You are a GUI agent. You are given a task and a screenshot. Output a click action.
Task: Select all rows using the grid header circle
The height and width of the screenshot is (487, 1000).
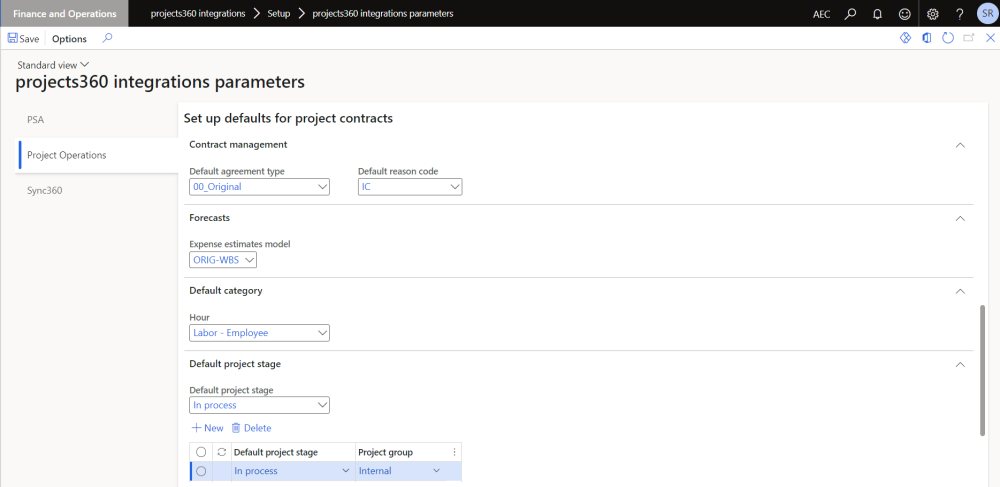pyautogui.click(x=201, y=452)
